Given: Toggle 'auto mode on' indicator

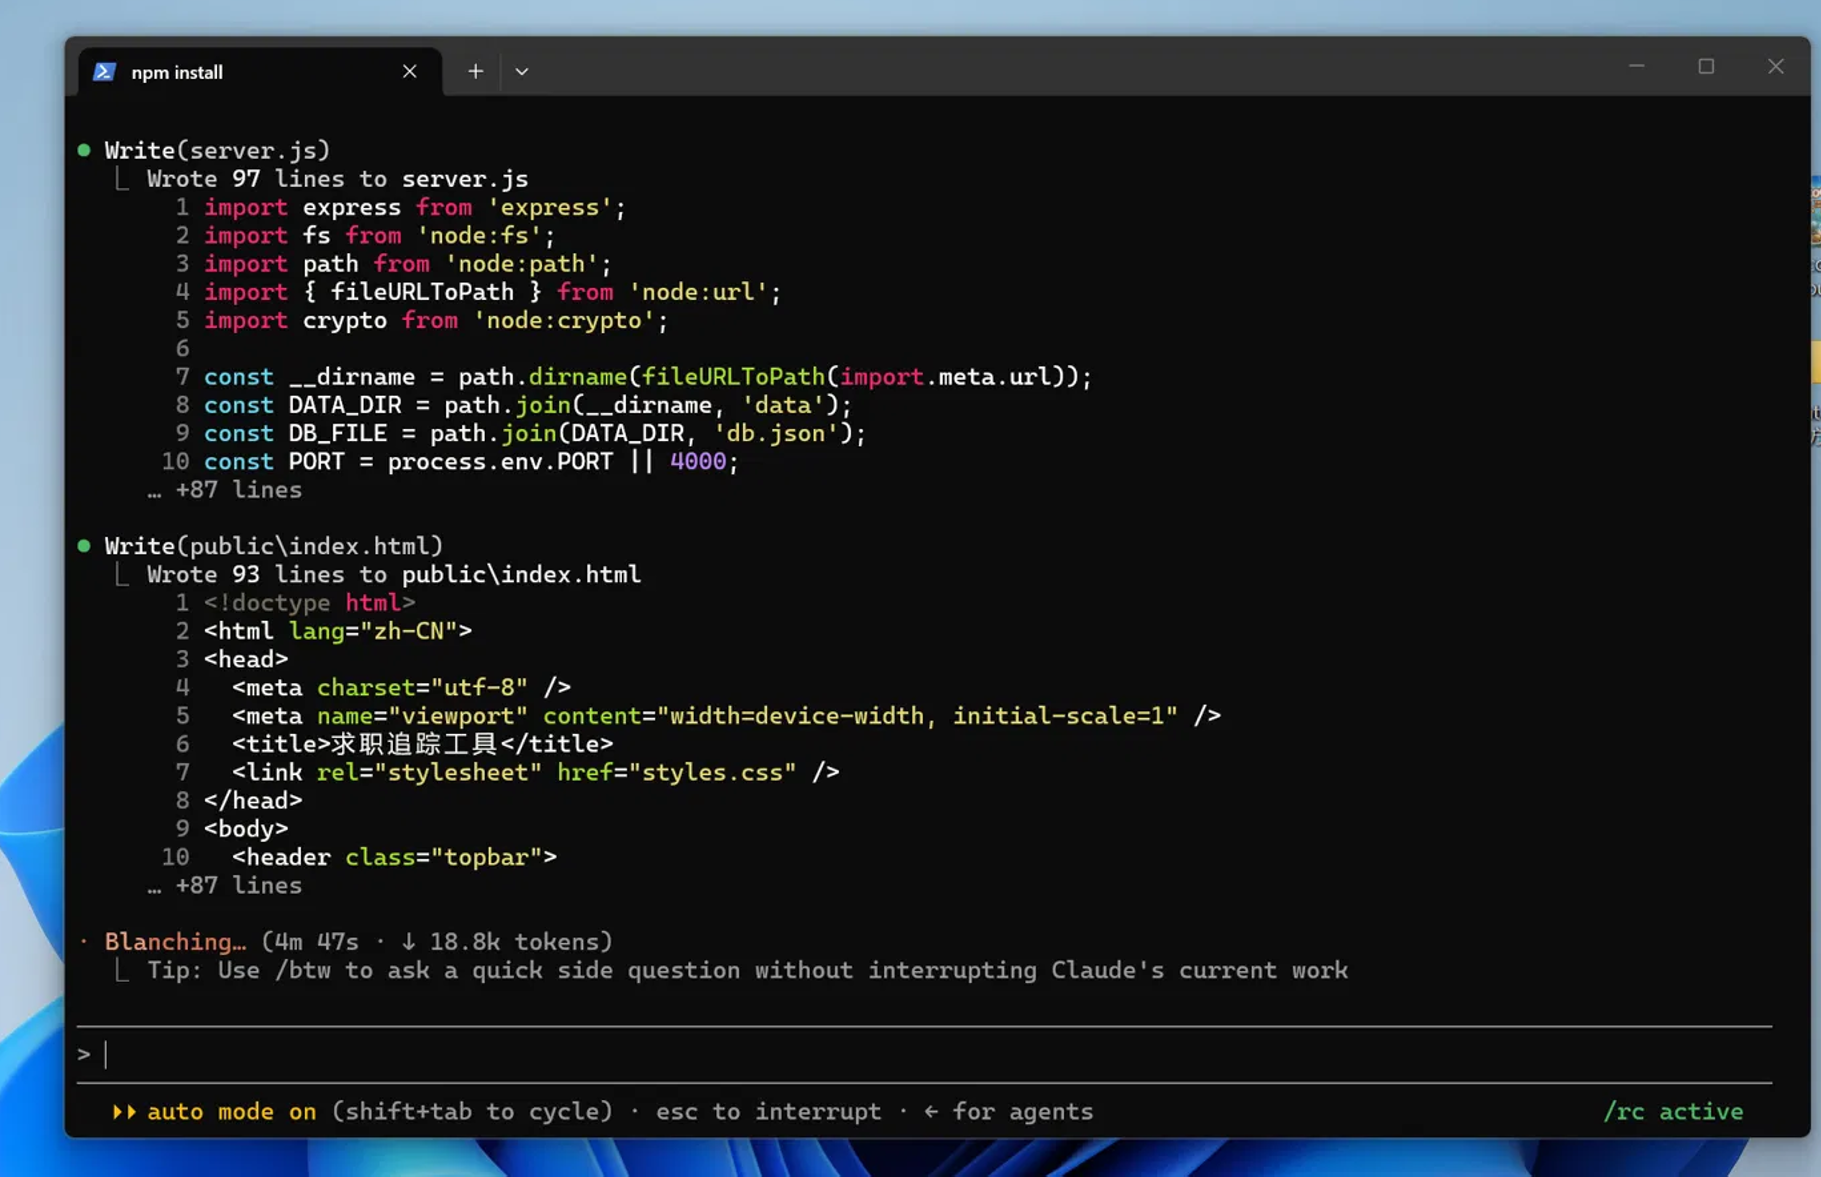Looking at the screenshot, I should [231, 1112].
